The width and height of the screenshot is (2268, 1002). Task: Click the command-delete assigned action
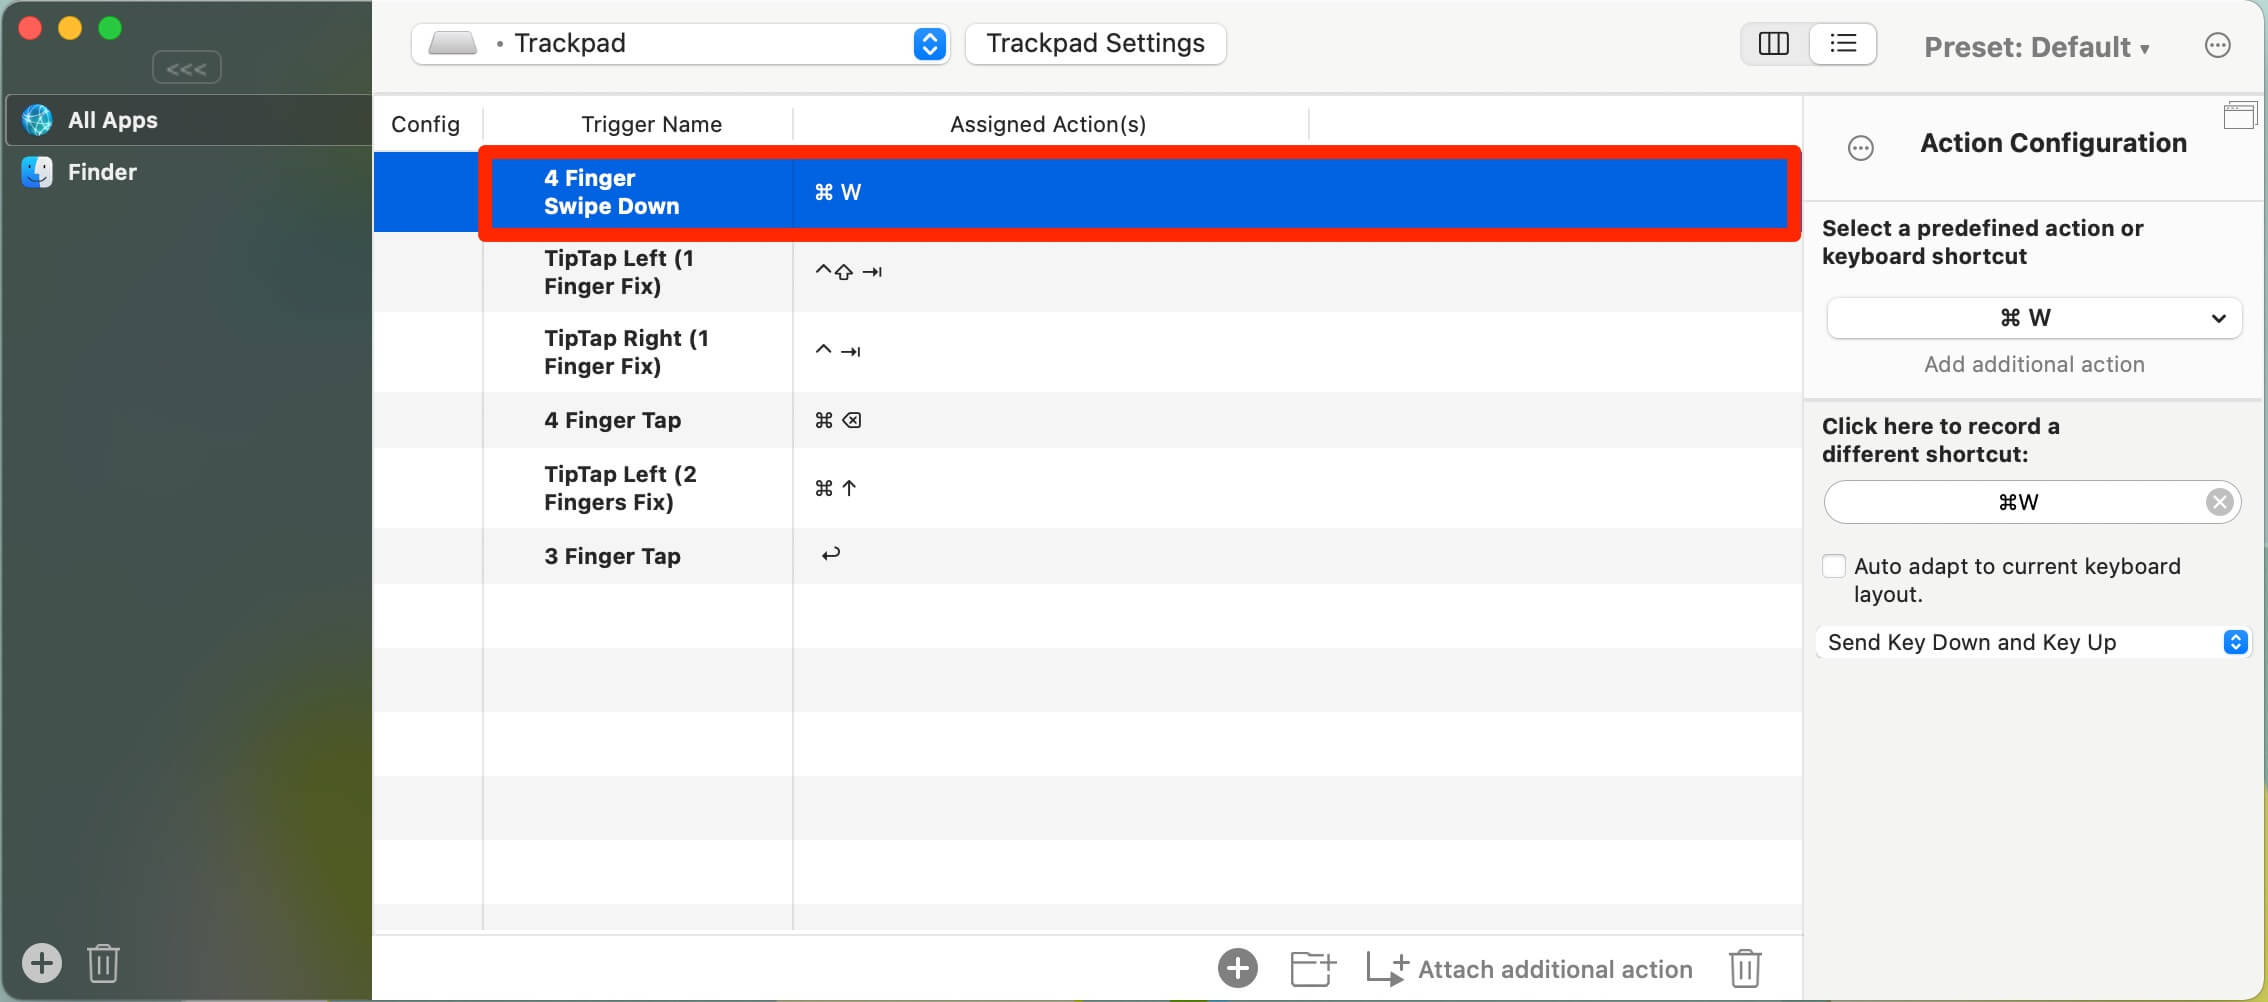(838, 420)
